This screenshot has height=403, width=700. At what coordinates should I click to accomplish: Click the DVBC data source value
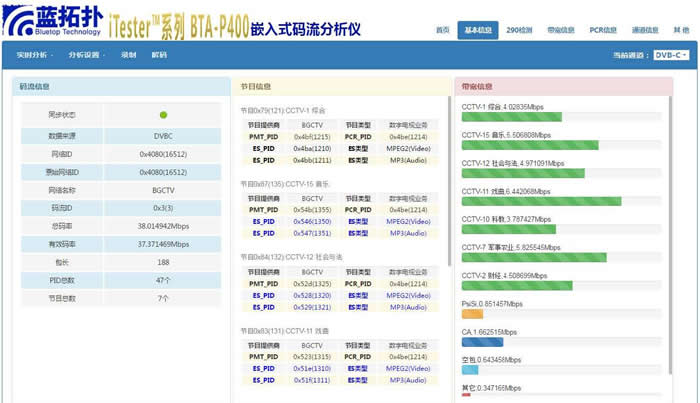163,136
